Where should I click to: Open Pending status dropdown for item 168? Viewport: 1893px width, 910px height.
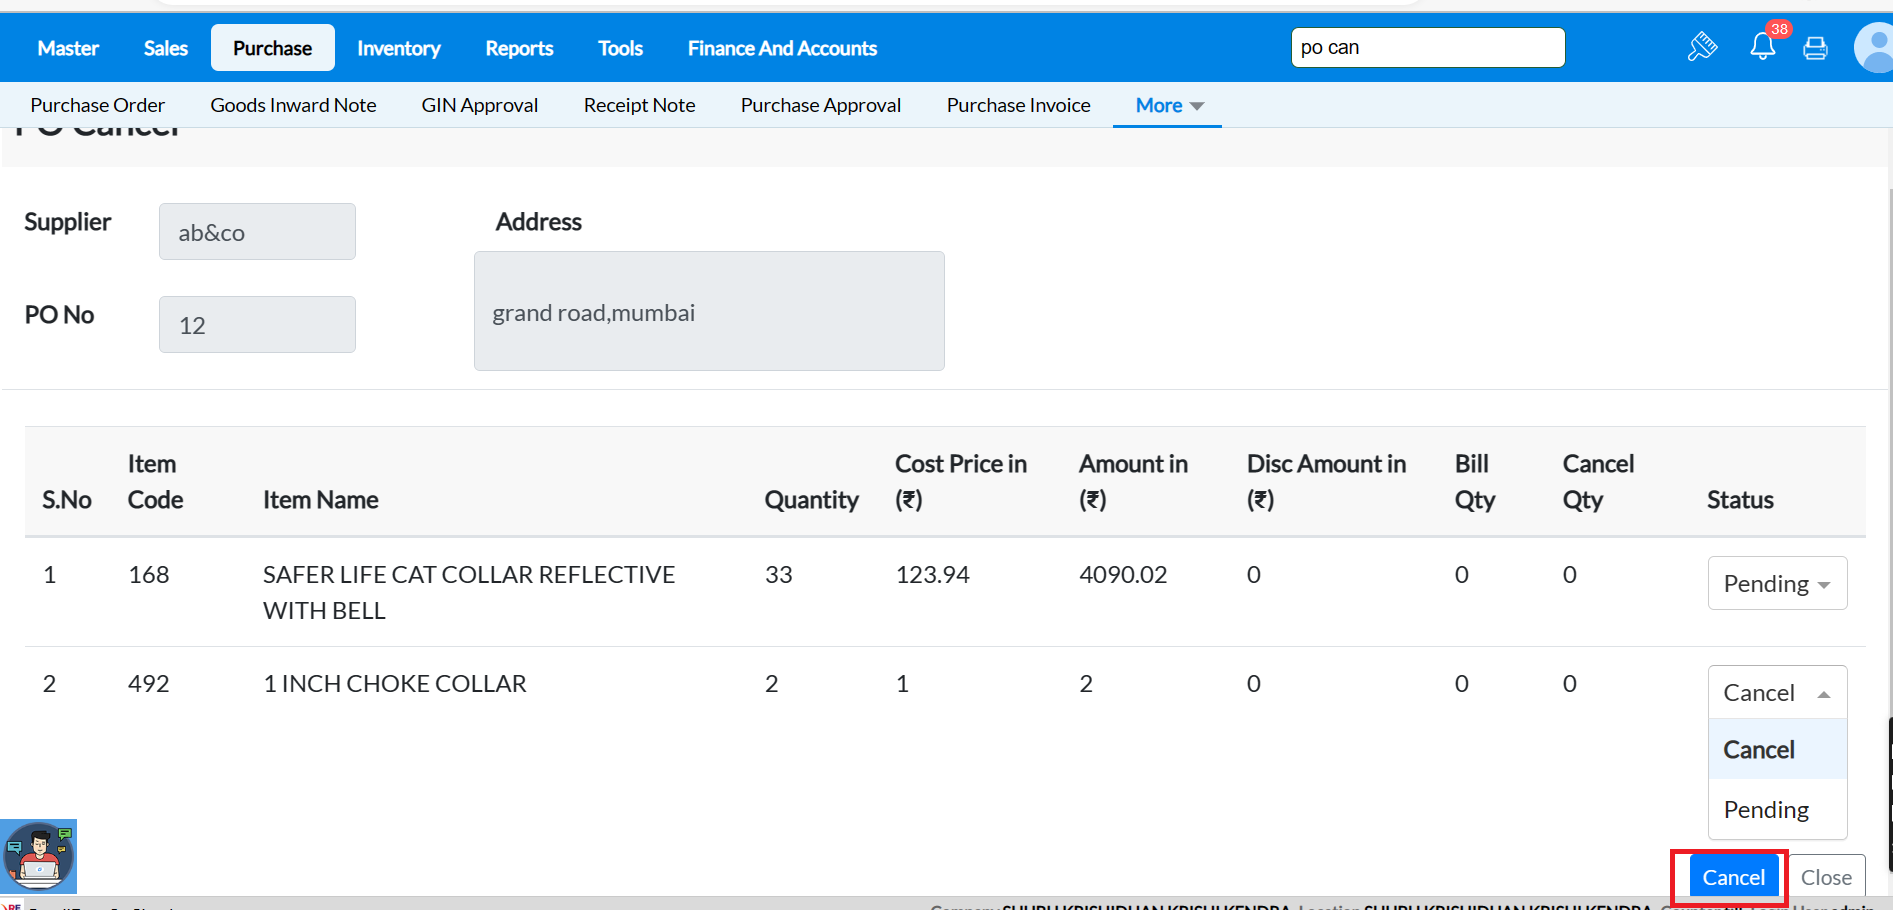(1776, 583)
